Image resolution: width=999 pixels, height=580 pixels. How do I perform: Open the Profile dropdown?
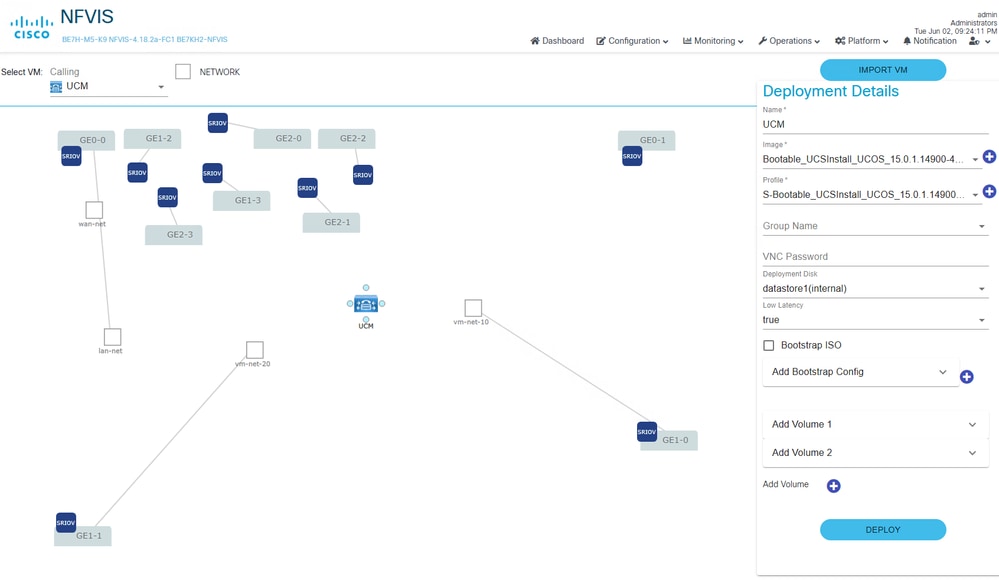click(870, 194)
